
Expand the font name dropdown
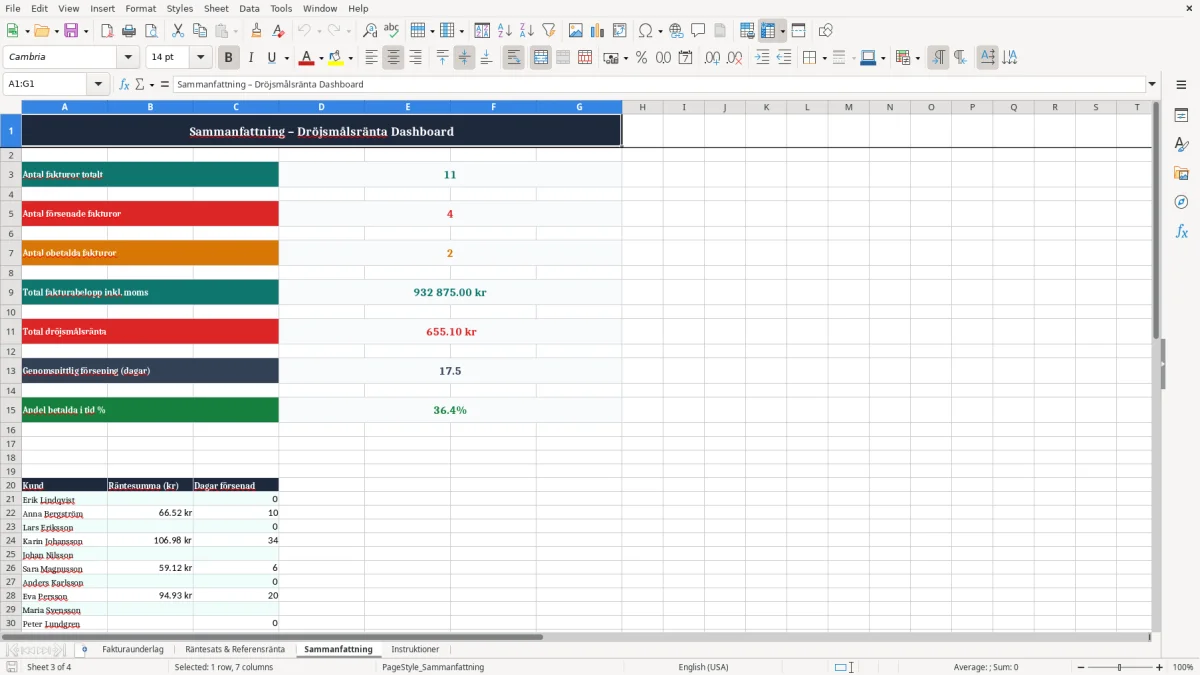coord(127,58)
